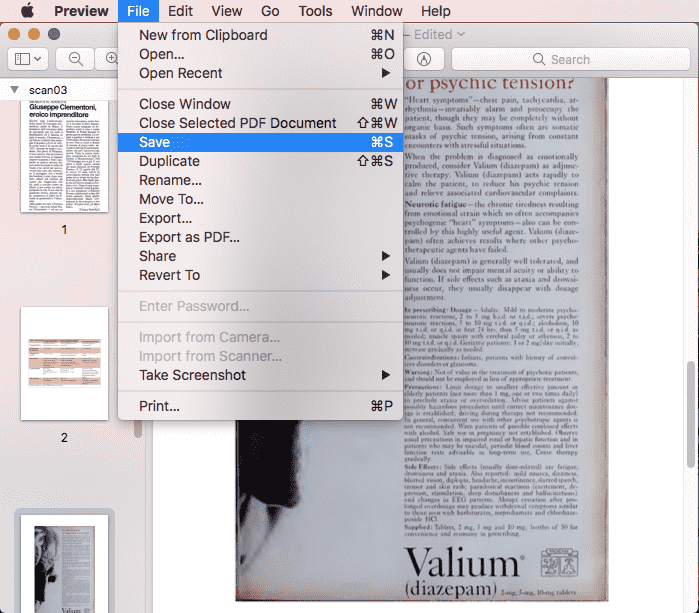The width and height of the screenshot is (699, 613).
Task: Click the sidebar scrollbar thumb
Action: [138, 428]
